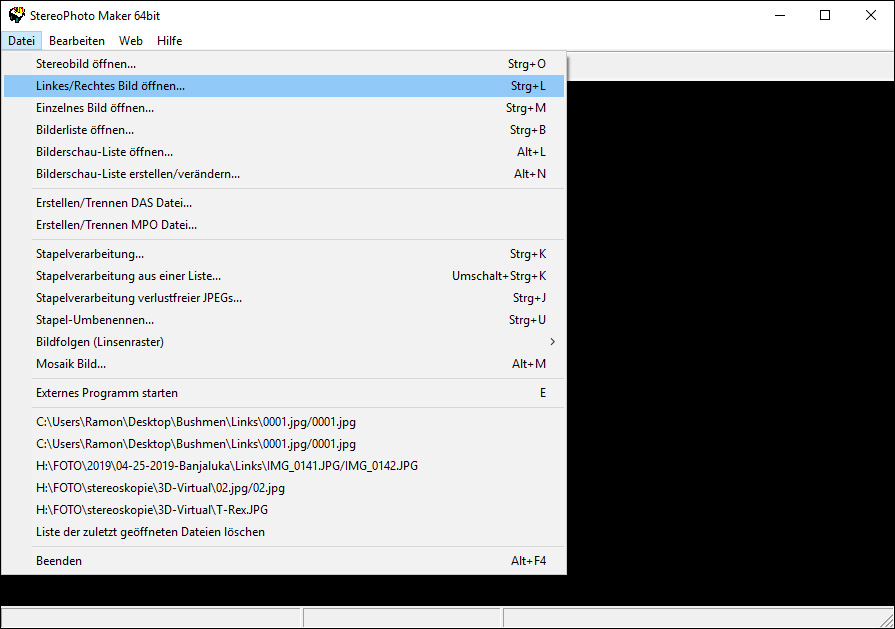The image size is (895, 629).
Task: Open recent file 3D-Virtual 02.jpg
Action: (284, 488)
